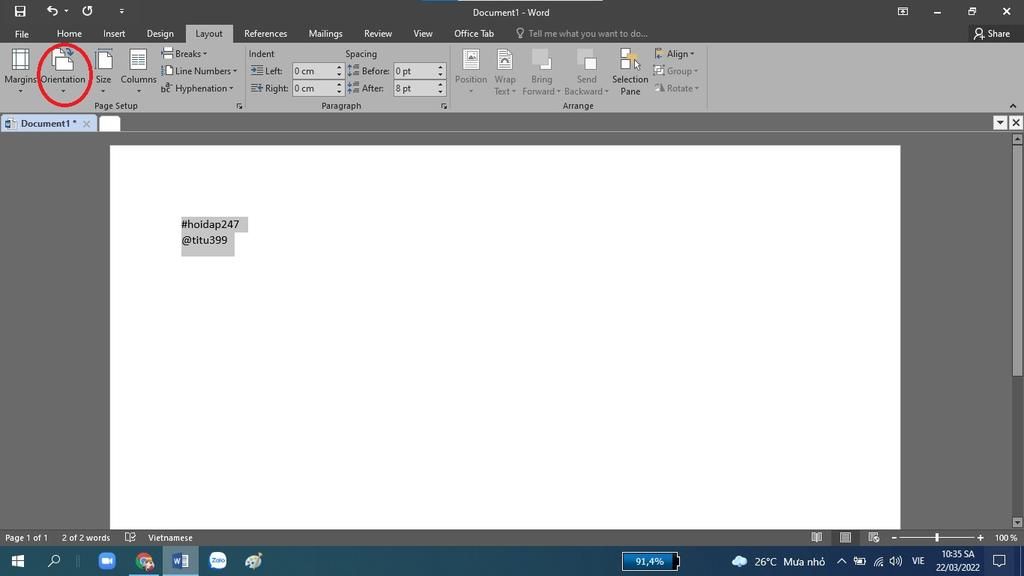Open the page Size menu

pyautogui.click(x=103, y=71)
